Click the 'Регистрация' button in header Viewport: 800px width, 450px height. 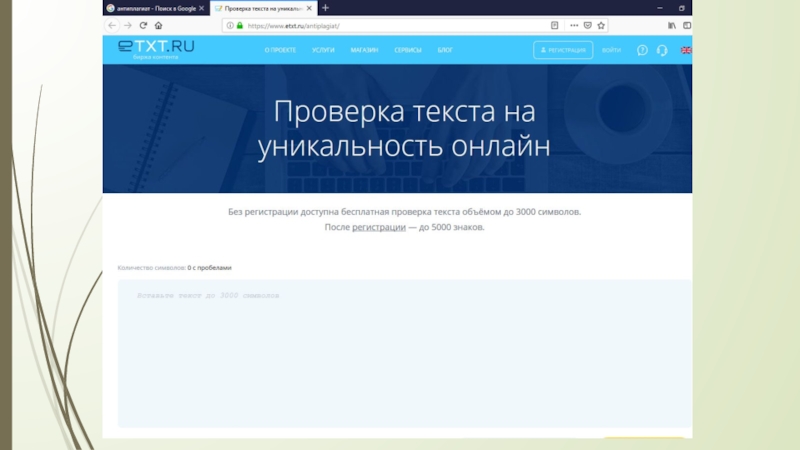pos(563,49)
